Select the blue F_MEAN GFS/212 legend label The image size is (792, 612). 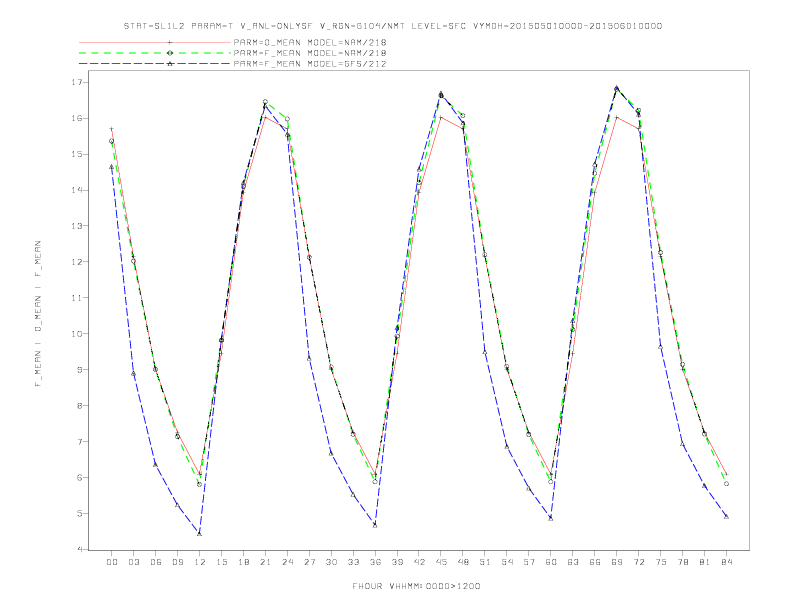tap(310, 64)
